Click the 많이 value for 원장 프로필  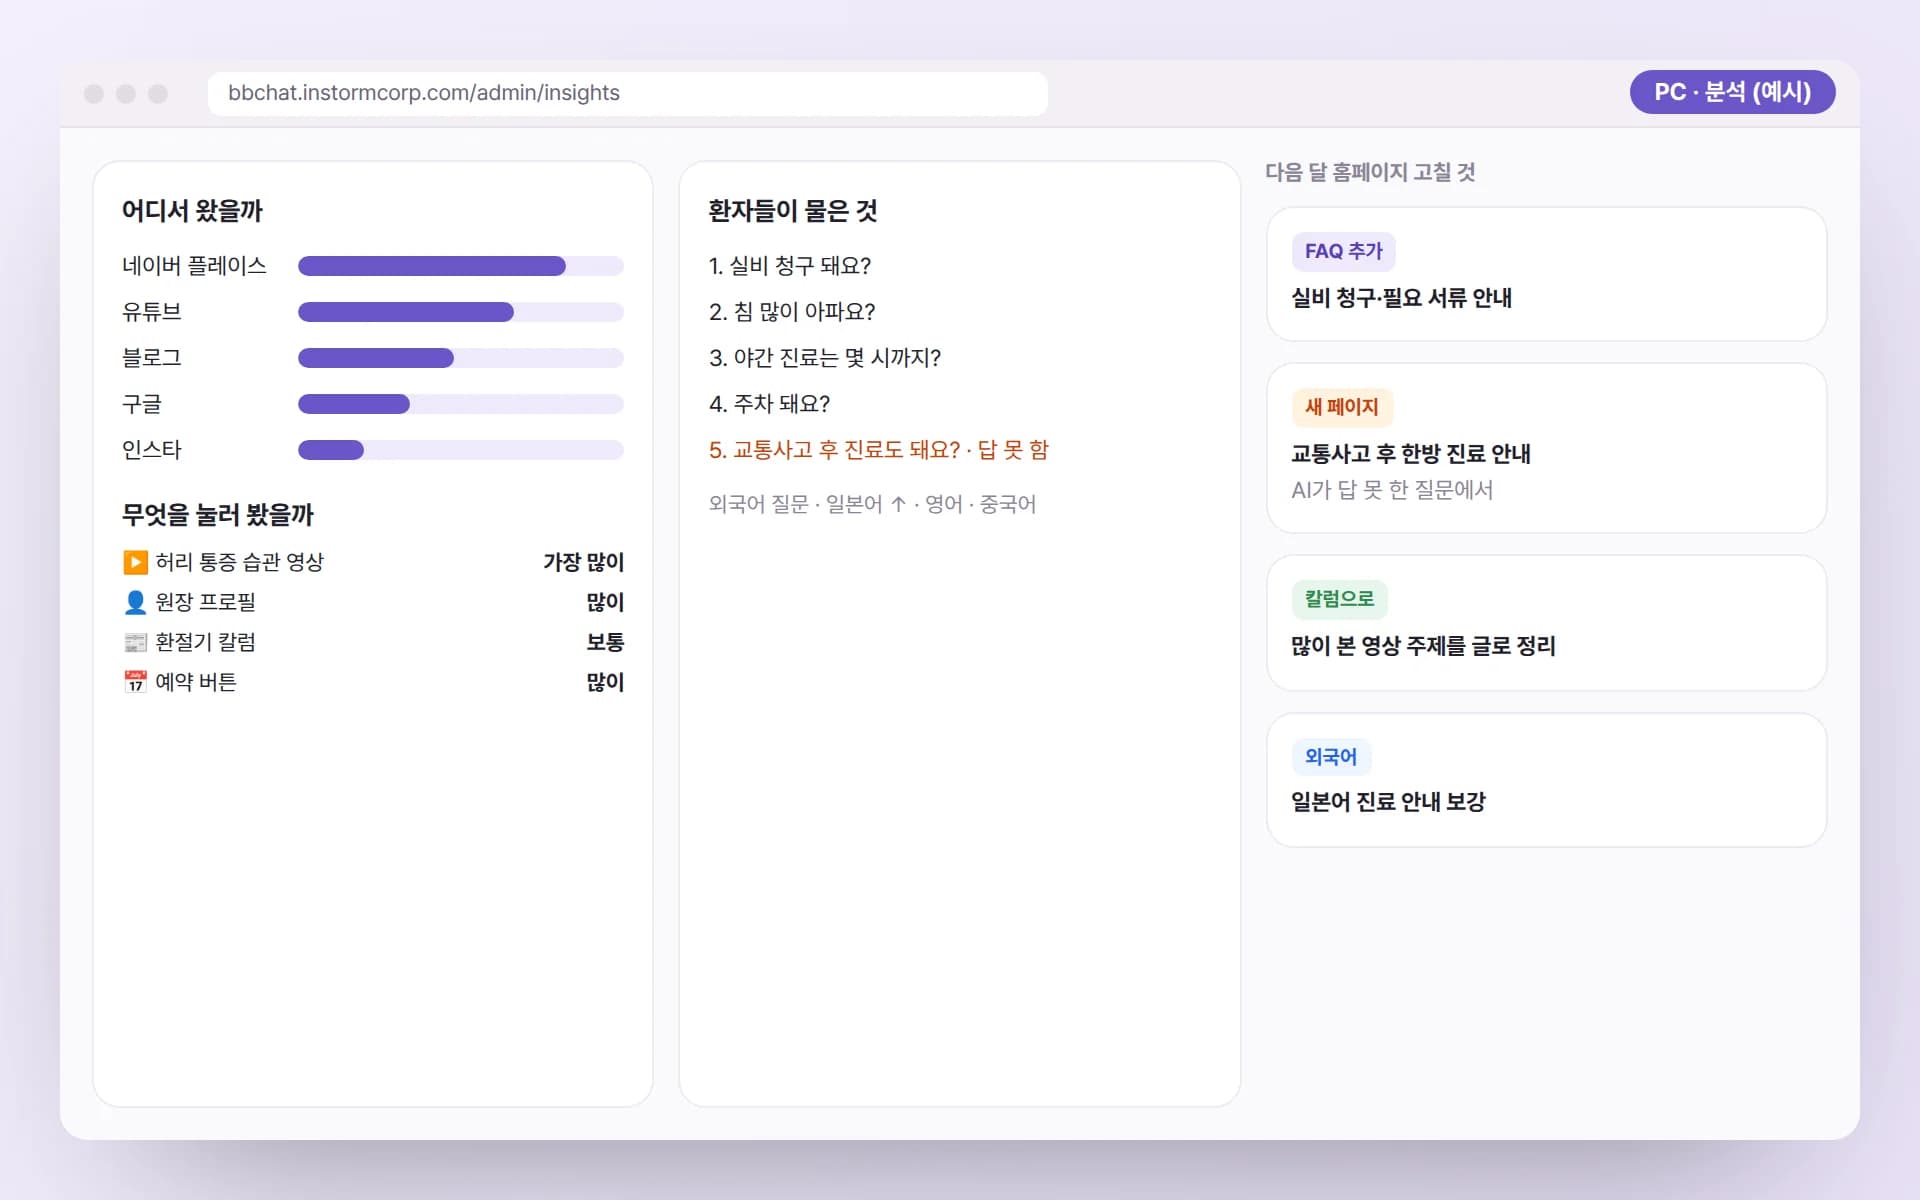[x=605, y=602]
